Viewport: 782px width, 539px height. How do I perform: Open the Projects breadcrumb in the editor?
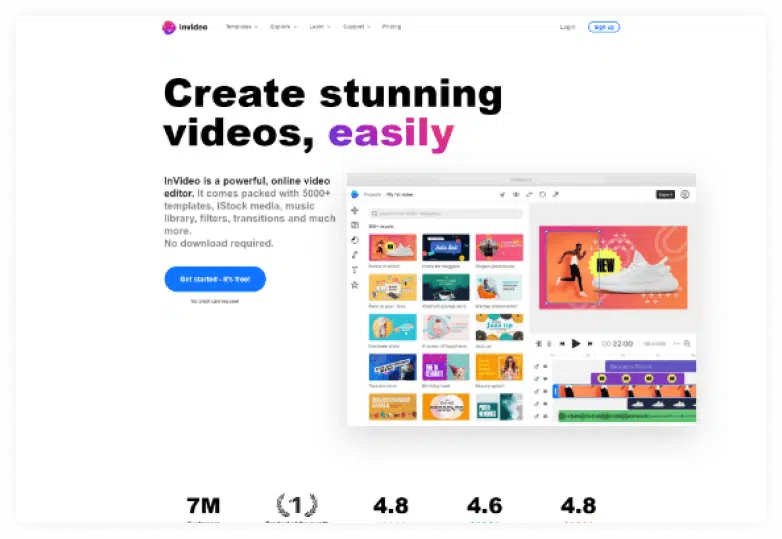tap(372, 194)
